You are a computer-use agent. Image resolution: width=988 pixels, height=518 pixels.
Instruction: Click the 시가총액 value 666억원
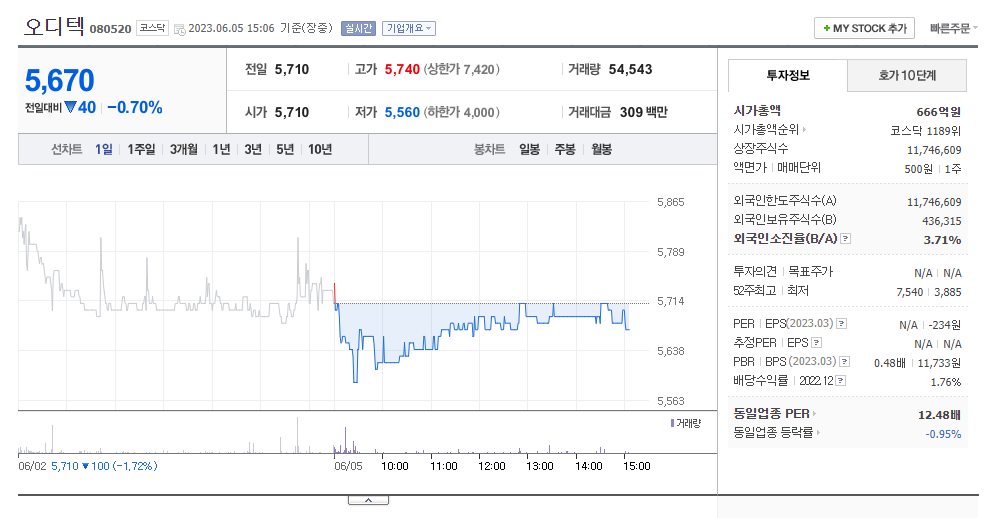(x=938, y=112)
